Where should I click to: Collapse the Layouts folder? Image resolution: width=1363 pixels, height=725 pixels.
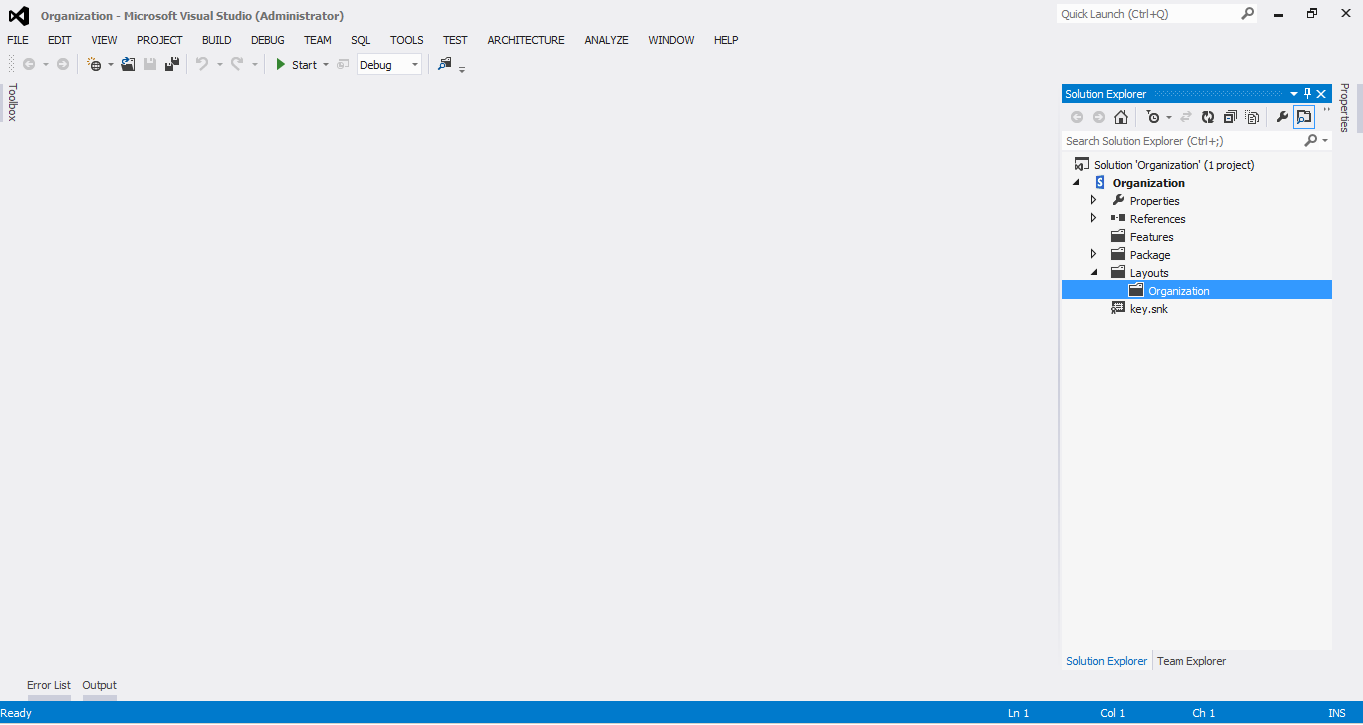[1093, 271]
